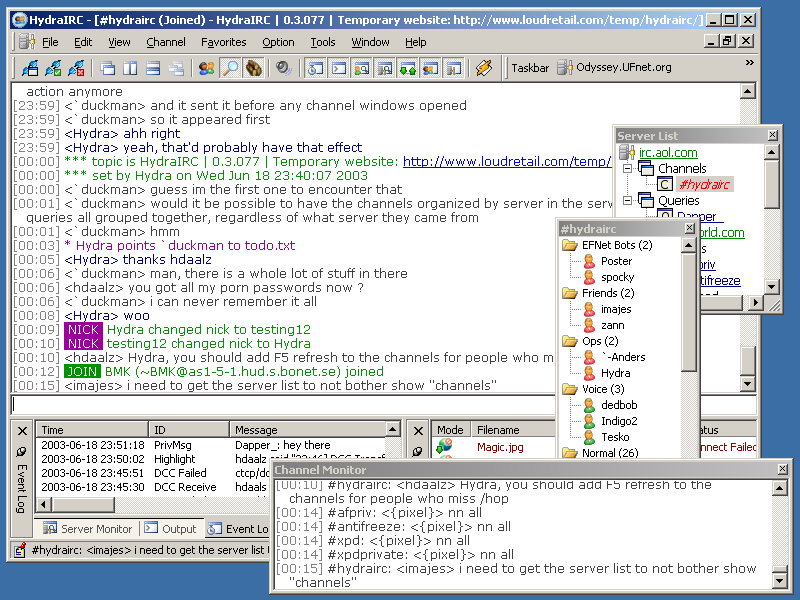Select user Poster in the user list
The image size is (800, 600).
tap(616, 261)
